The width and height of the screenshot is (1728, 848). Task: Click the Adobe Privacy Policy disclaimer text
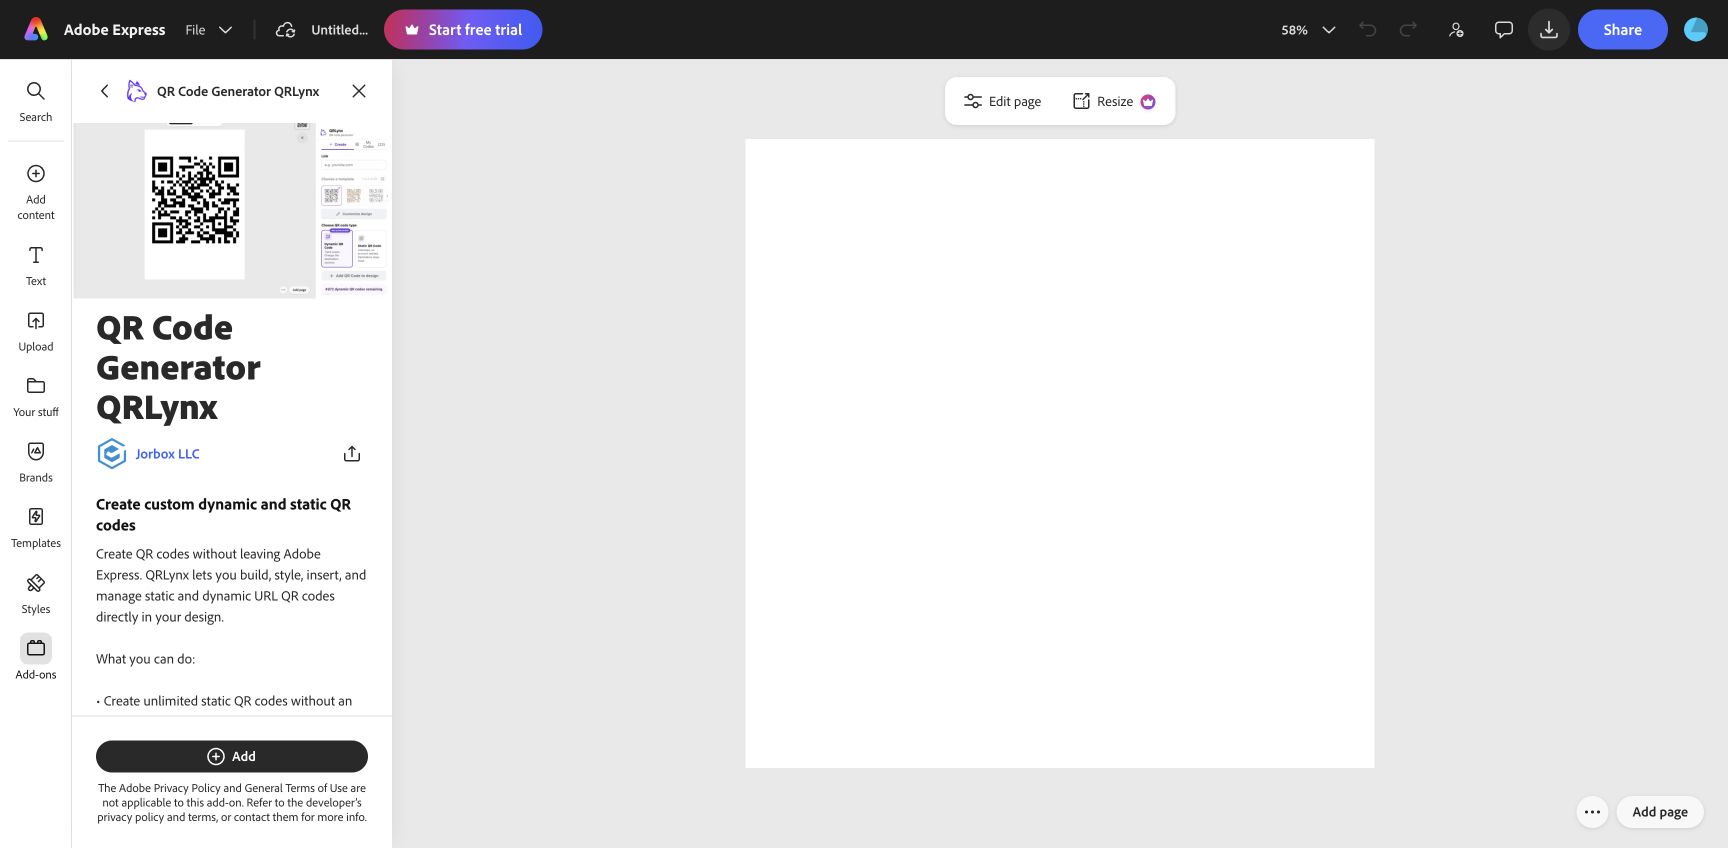(232, 803)
